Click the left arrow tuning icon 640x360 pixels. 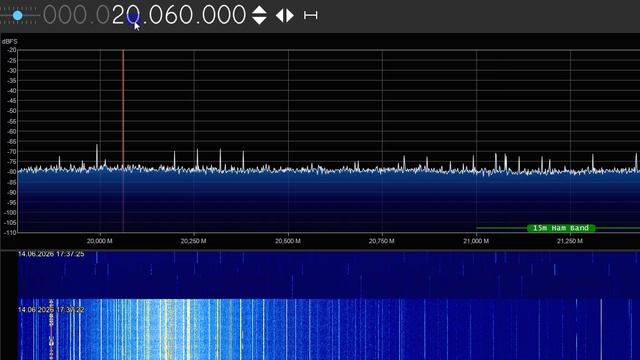[280, 16]
